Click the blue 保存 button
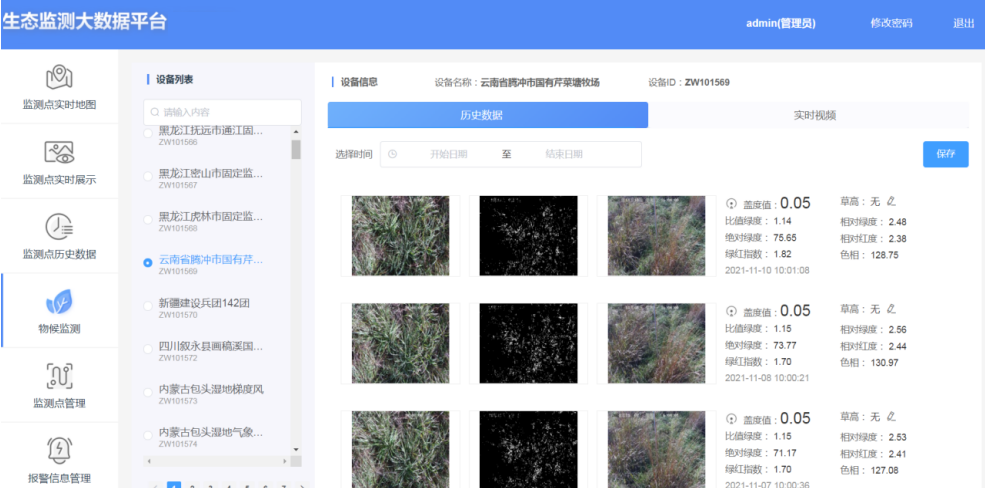The height and width of the screenshot is (488, 985). point(945,154)
